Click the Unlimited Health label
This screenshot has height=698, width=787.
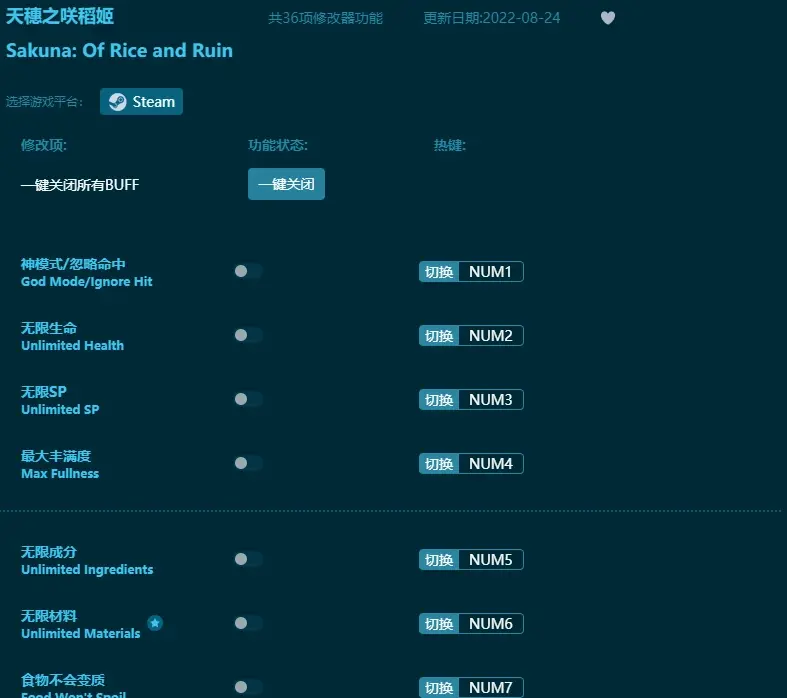pyautogui.click(x=72, y=345)
